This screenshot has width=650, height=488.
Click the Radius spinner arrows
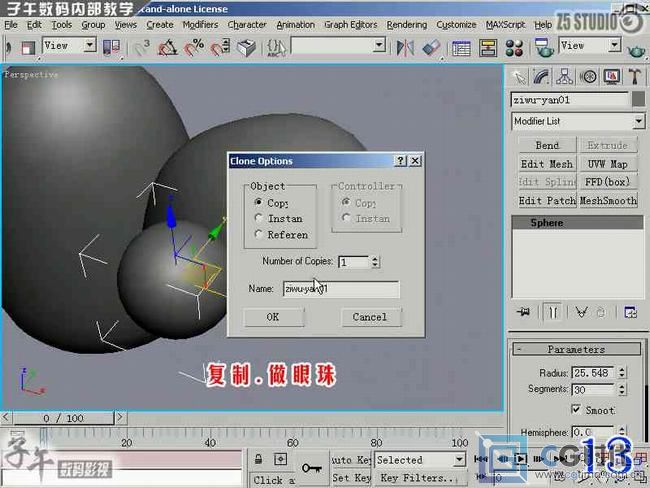tap(622, 372)
